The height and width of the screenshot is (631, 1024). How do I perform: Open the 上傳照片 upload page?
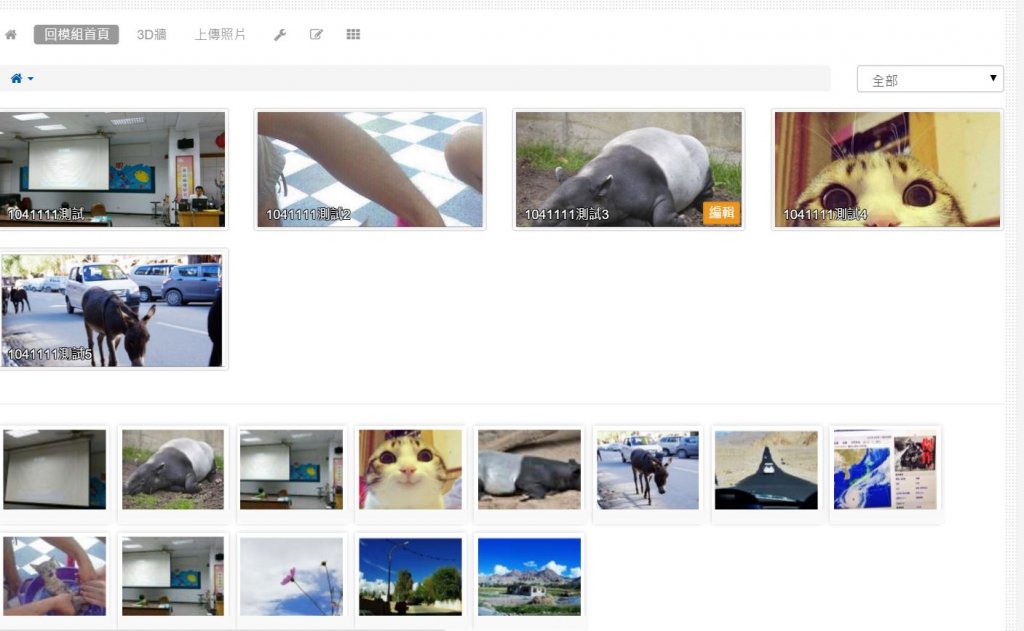click(220, 35)
